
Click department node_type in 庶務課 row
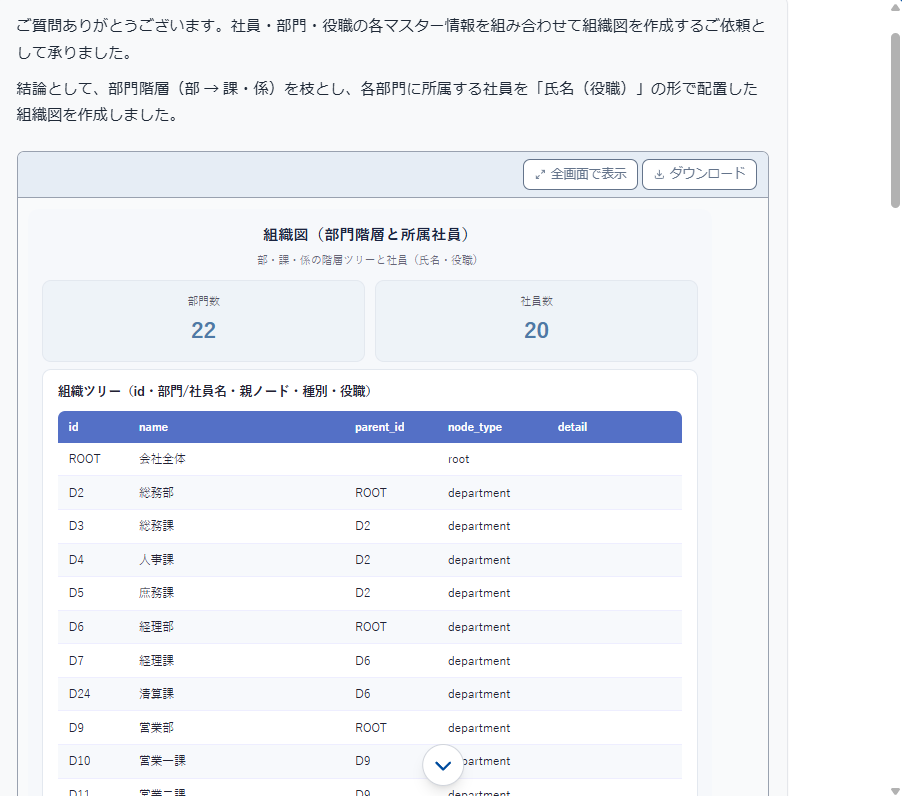pos(479,593)
